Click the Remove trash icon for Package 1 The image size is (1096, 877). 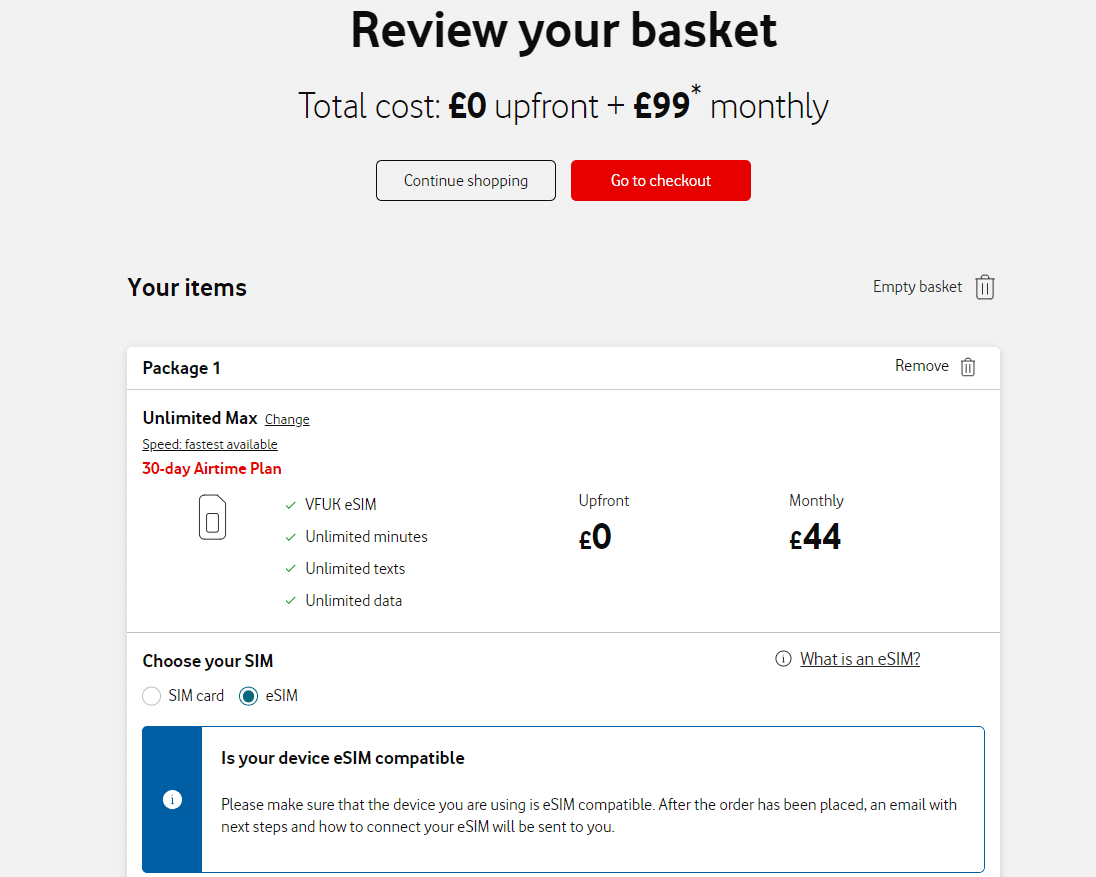coord(967,367)
